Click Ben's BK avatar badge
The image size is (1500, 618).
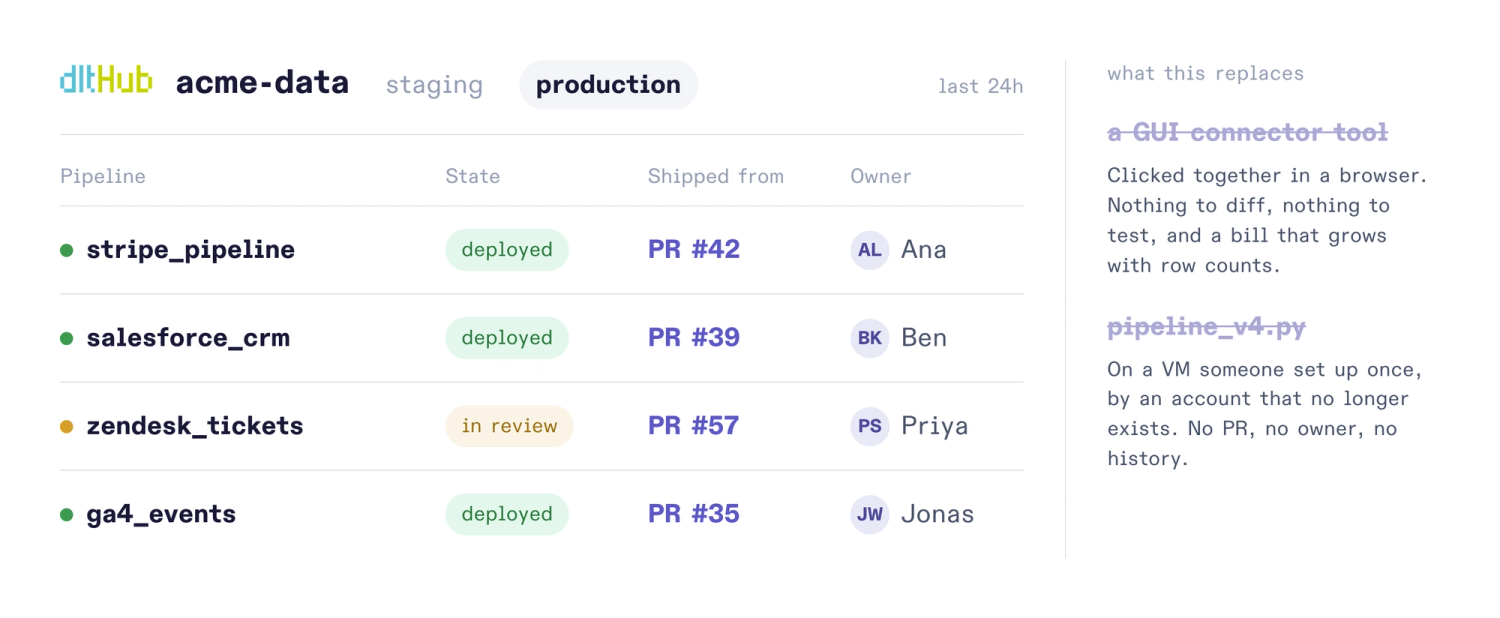click(x=870, y=338)
